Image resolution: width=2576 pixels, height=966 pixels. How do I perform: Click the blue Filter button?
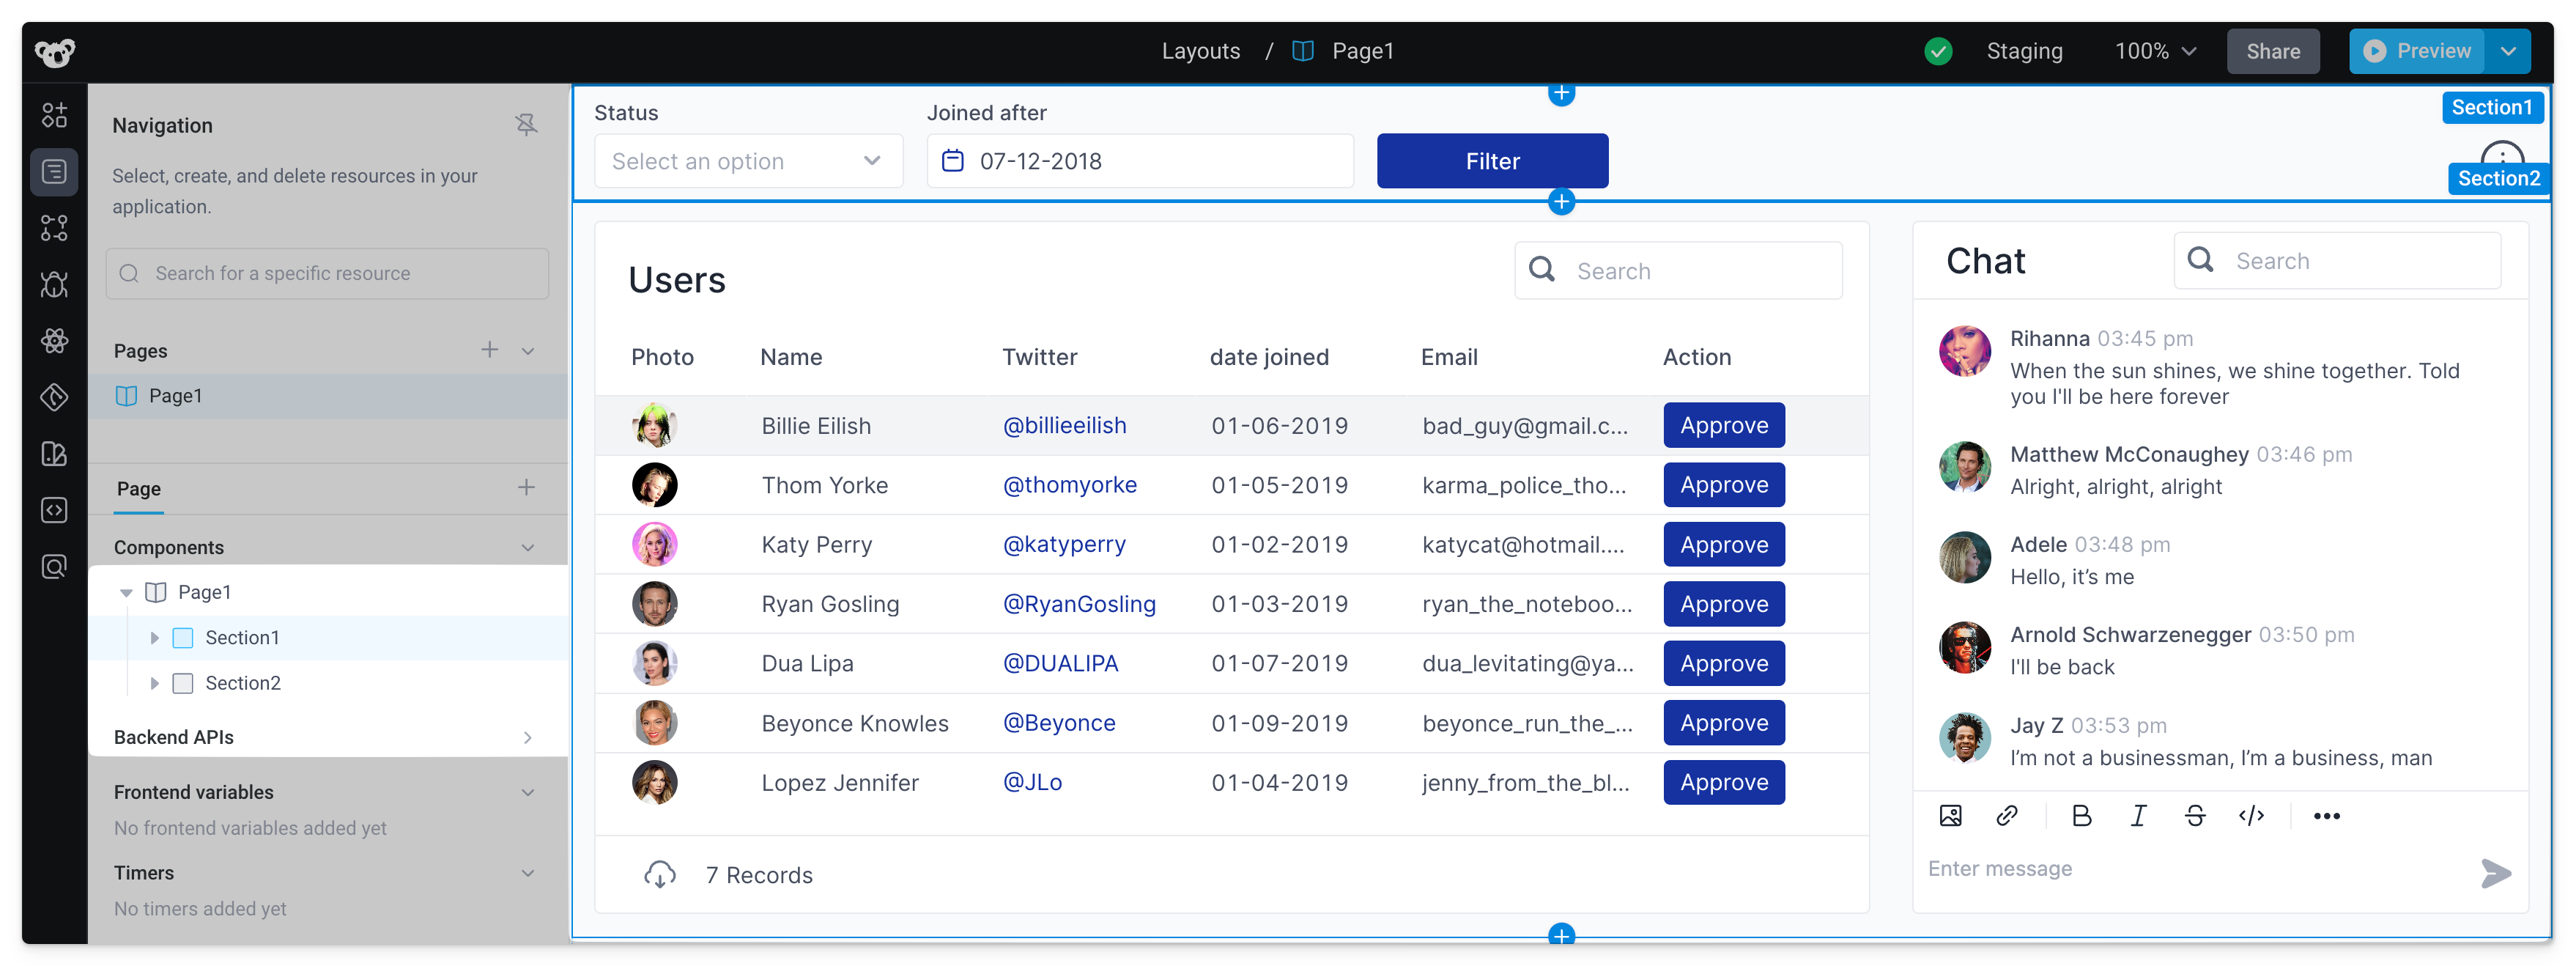click(1491, 161)
